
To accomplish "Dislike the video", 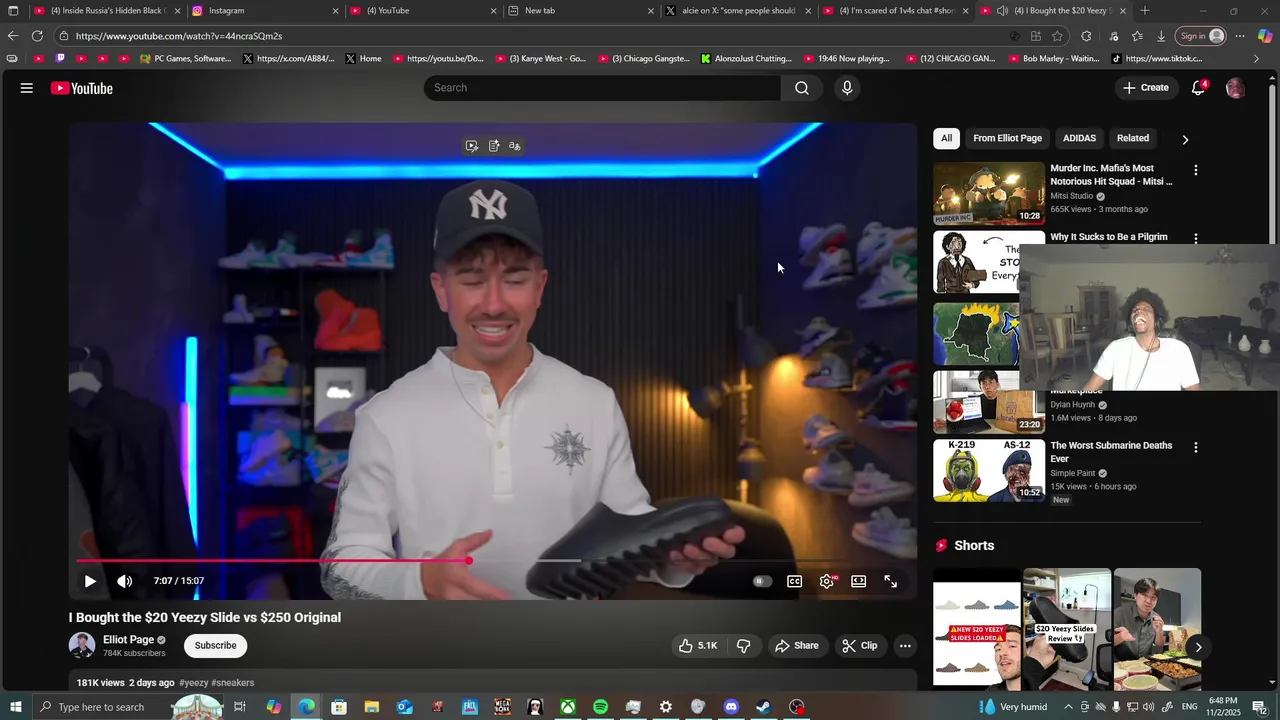I will pos(743,646).
